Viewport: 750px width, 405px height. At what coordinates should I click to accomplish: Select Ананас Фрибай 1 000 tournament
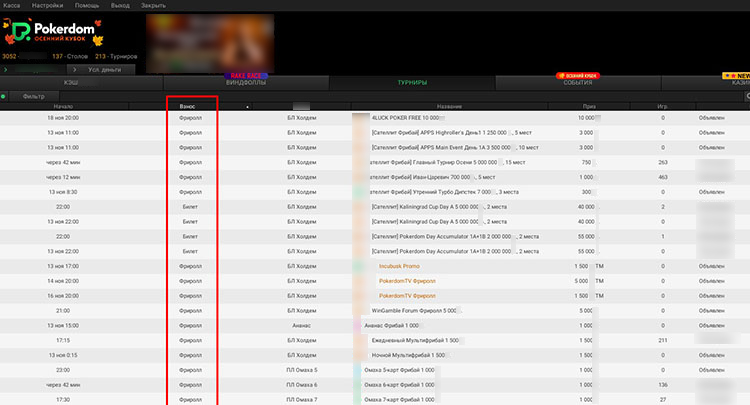point(375,325)
